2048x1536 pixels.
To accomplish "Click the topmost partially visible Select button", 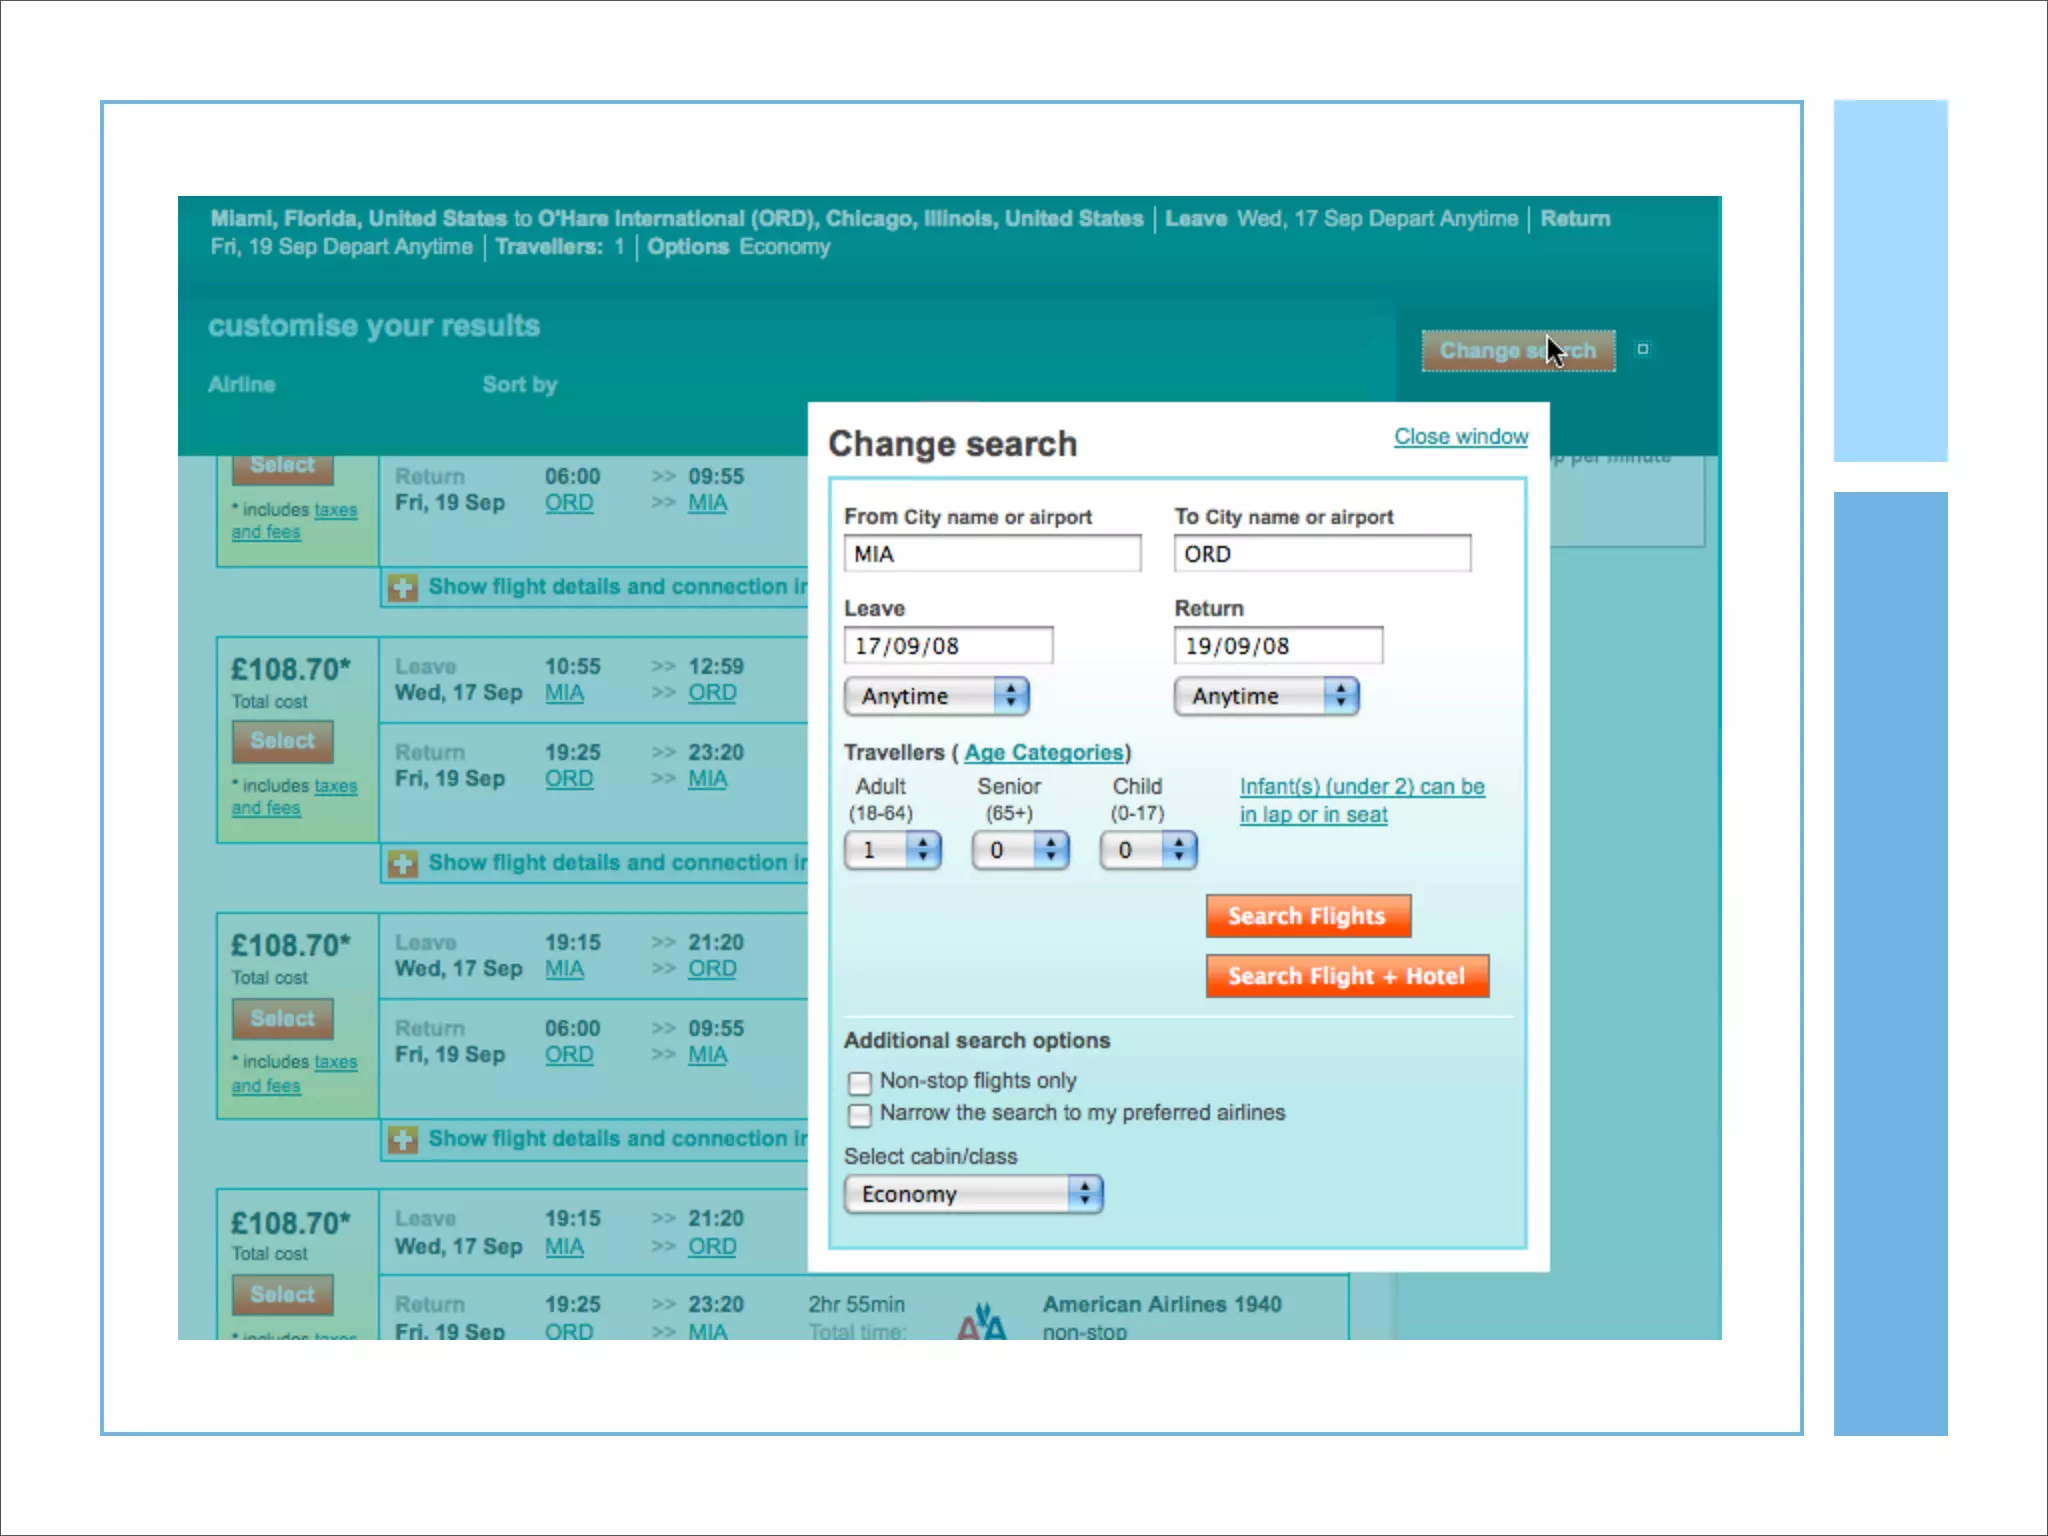I will pyautogui.click(x=283, y=467).
